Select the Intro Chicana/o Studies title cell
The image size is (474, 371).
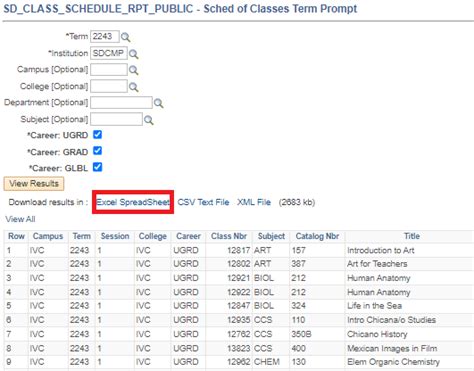click(x=391, y=320)
